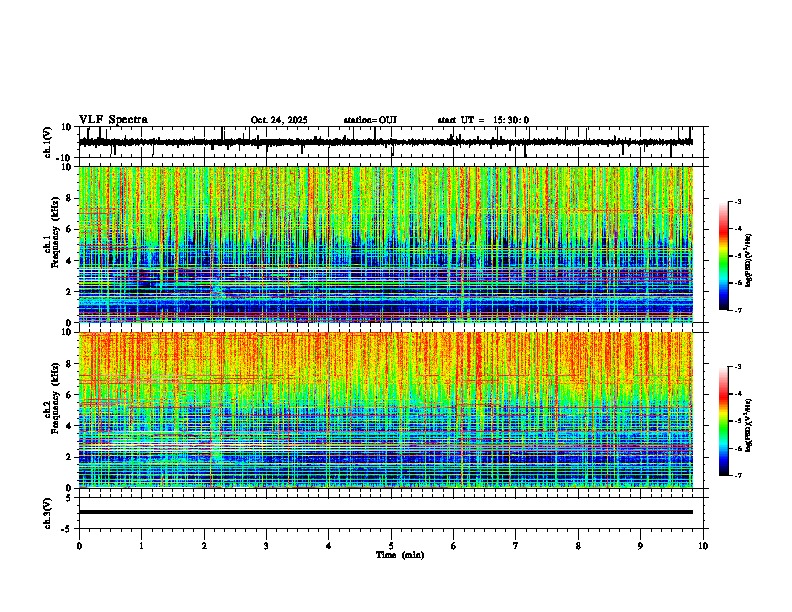
Task: Click the "-7" label on ch.1 color scale
Action: 738,310
